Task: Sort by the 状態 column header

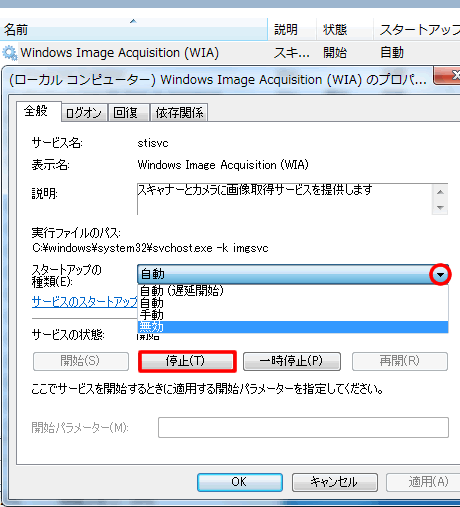Action: [x=344, y=30]
